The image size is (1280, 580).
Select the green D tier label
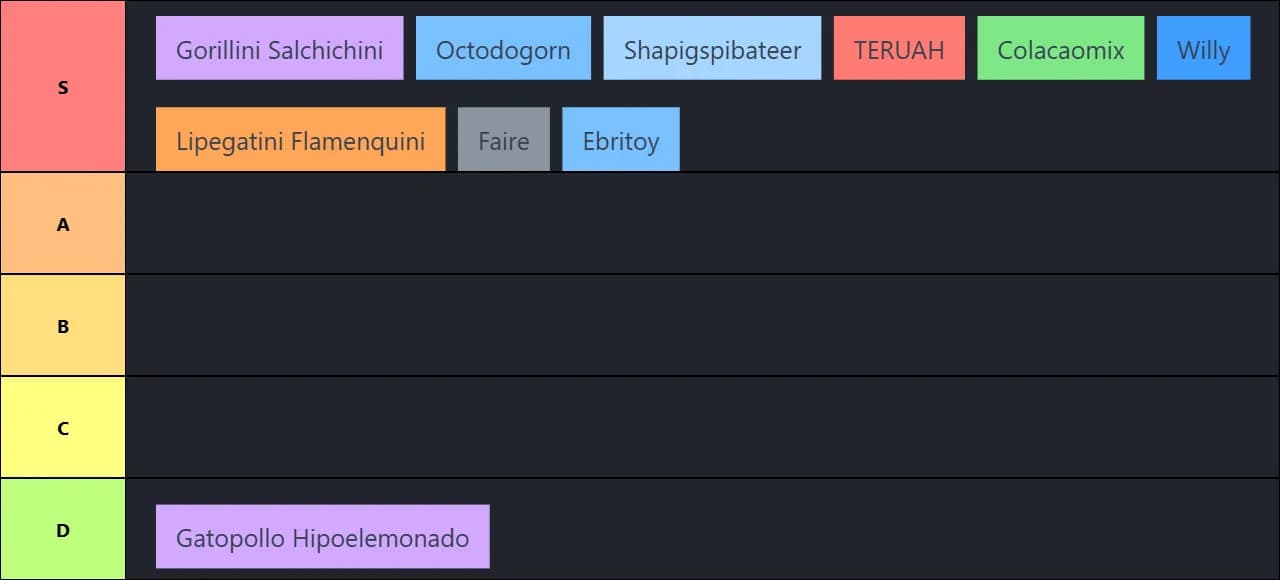pos(63,530)
